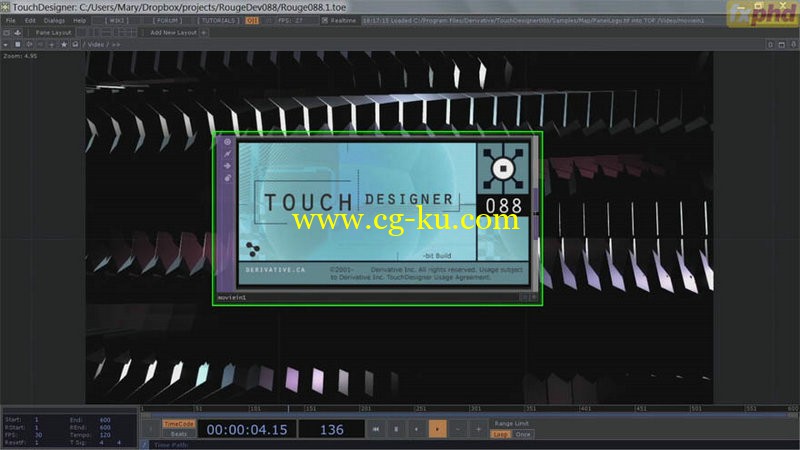
Task: Step forward one frame with plus button
Action: pyautogui.click(x=478, y=430)
